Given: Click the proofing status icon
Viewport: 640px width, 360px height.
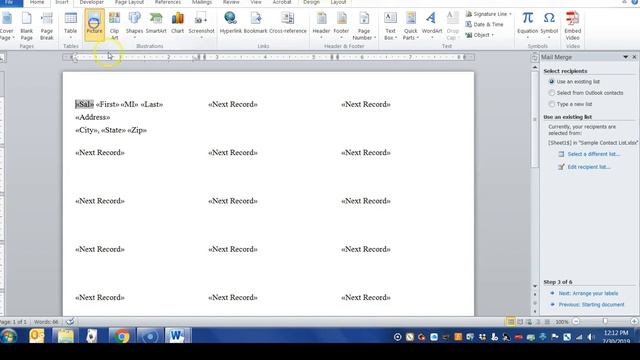Looking at the screenshot, I should (70, 322).
